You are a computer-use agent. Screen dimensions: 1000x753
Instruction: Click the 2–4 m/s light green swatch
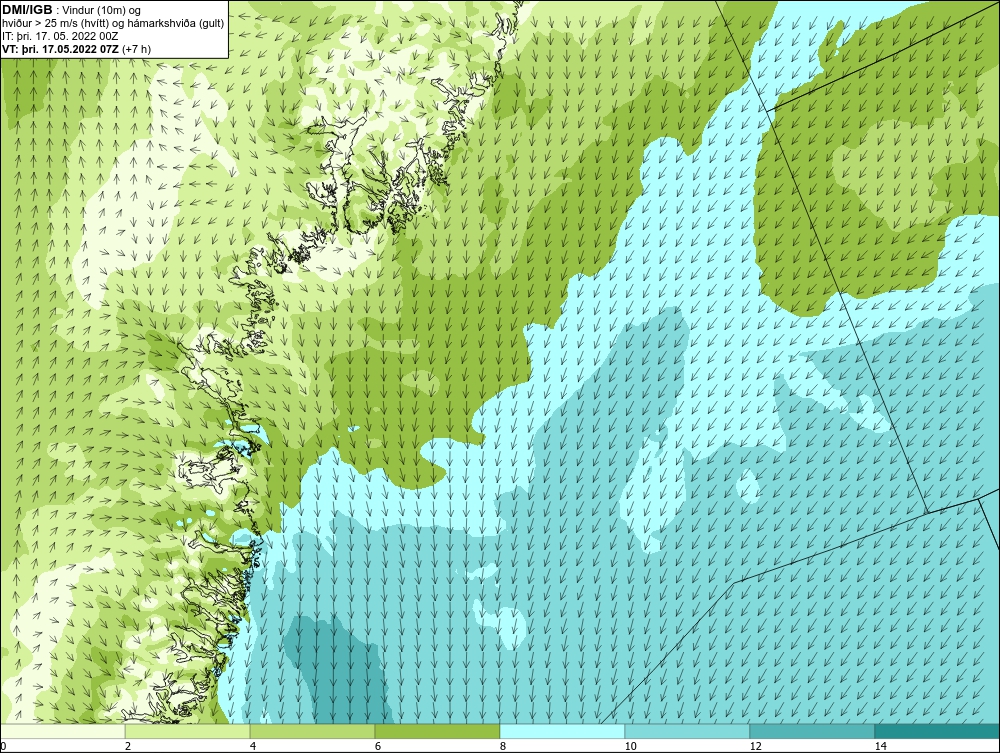pyautogui.click(x=188, y=731)
